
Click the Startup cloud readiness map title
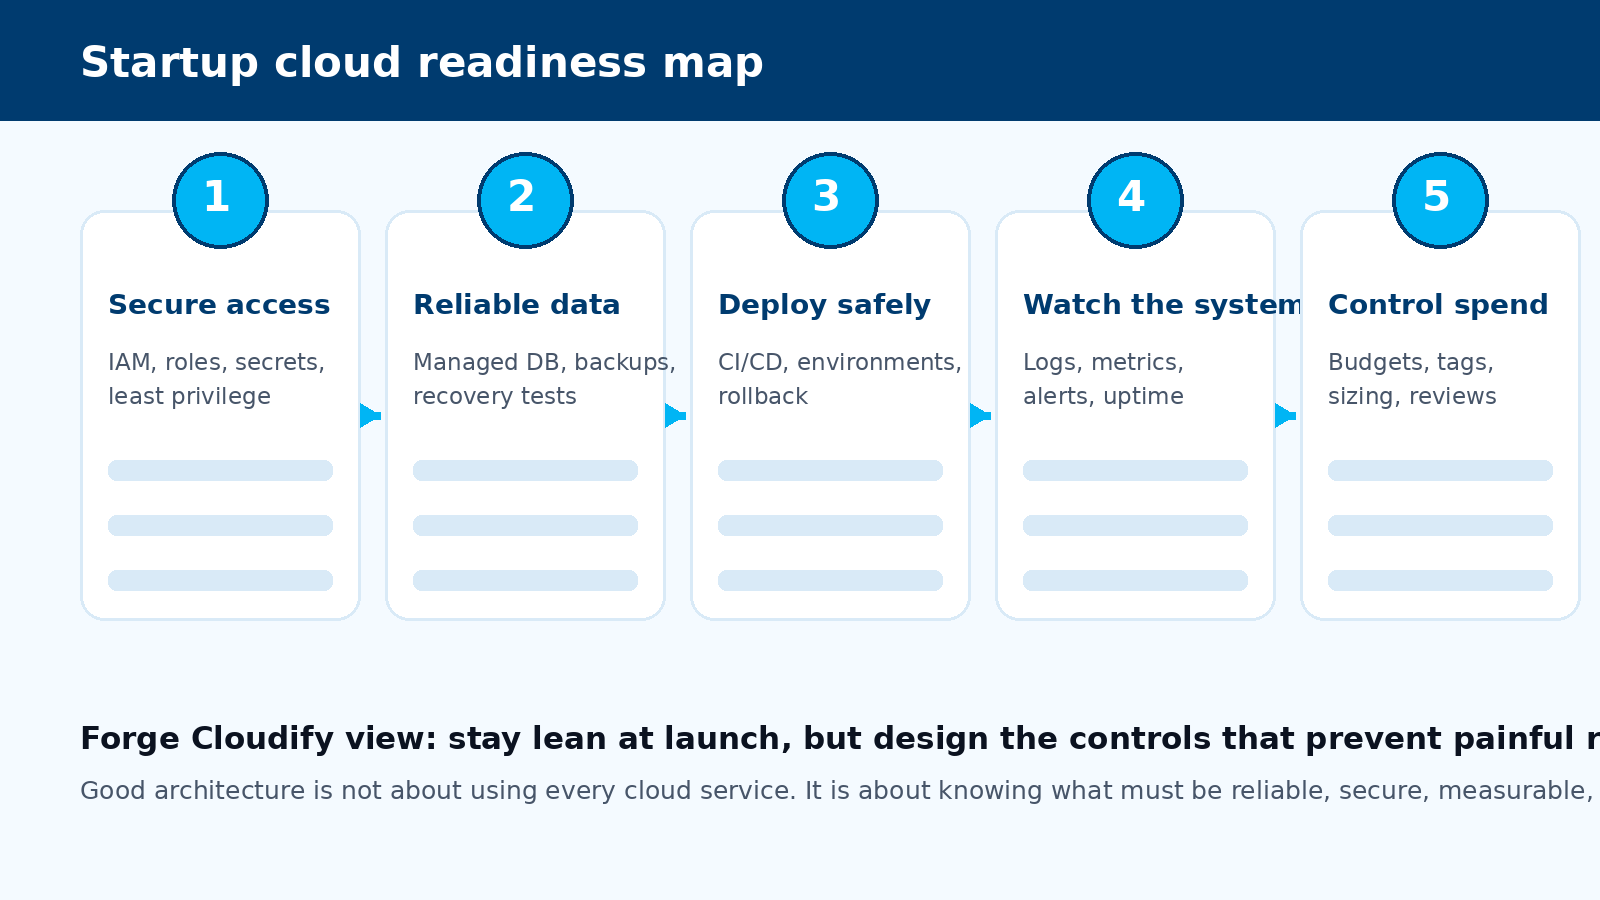coord(422,63)
